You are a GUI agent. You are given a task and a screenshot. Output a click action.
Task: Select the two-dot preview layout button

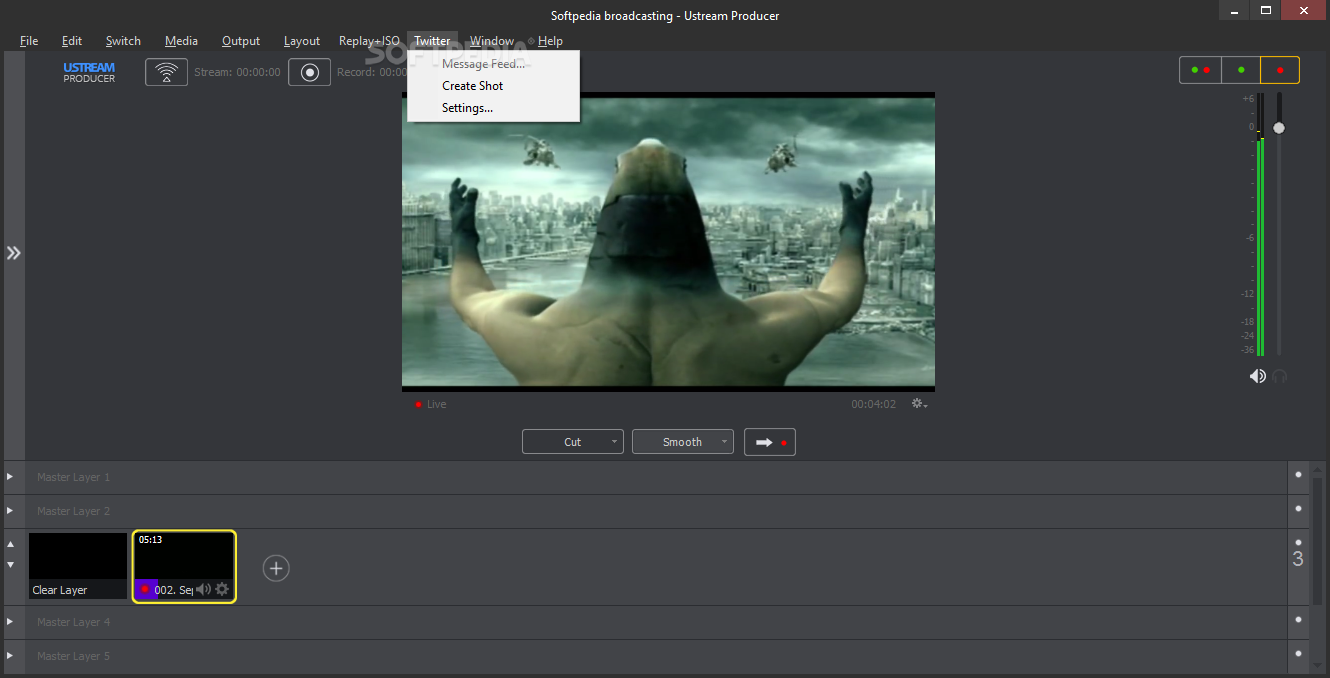[x=1201, y=70]
